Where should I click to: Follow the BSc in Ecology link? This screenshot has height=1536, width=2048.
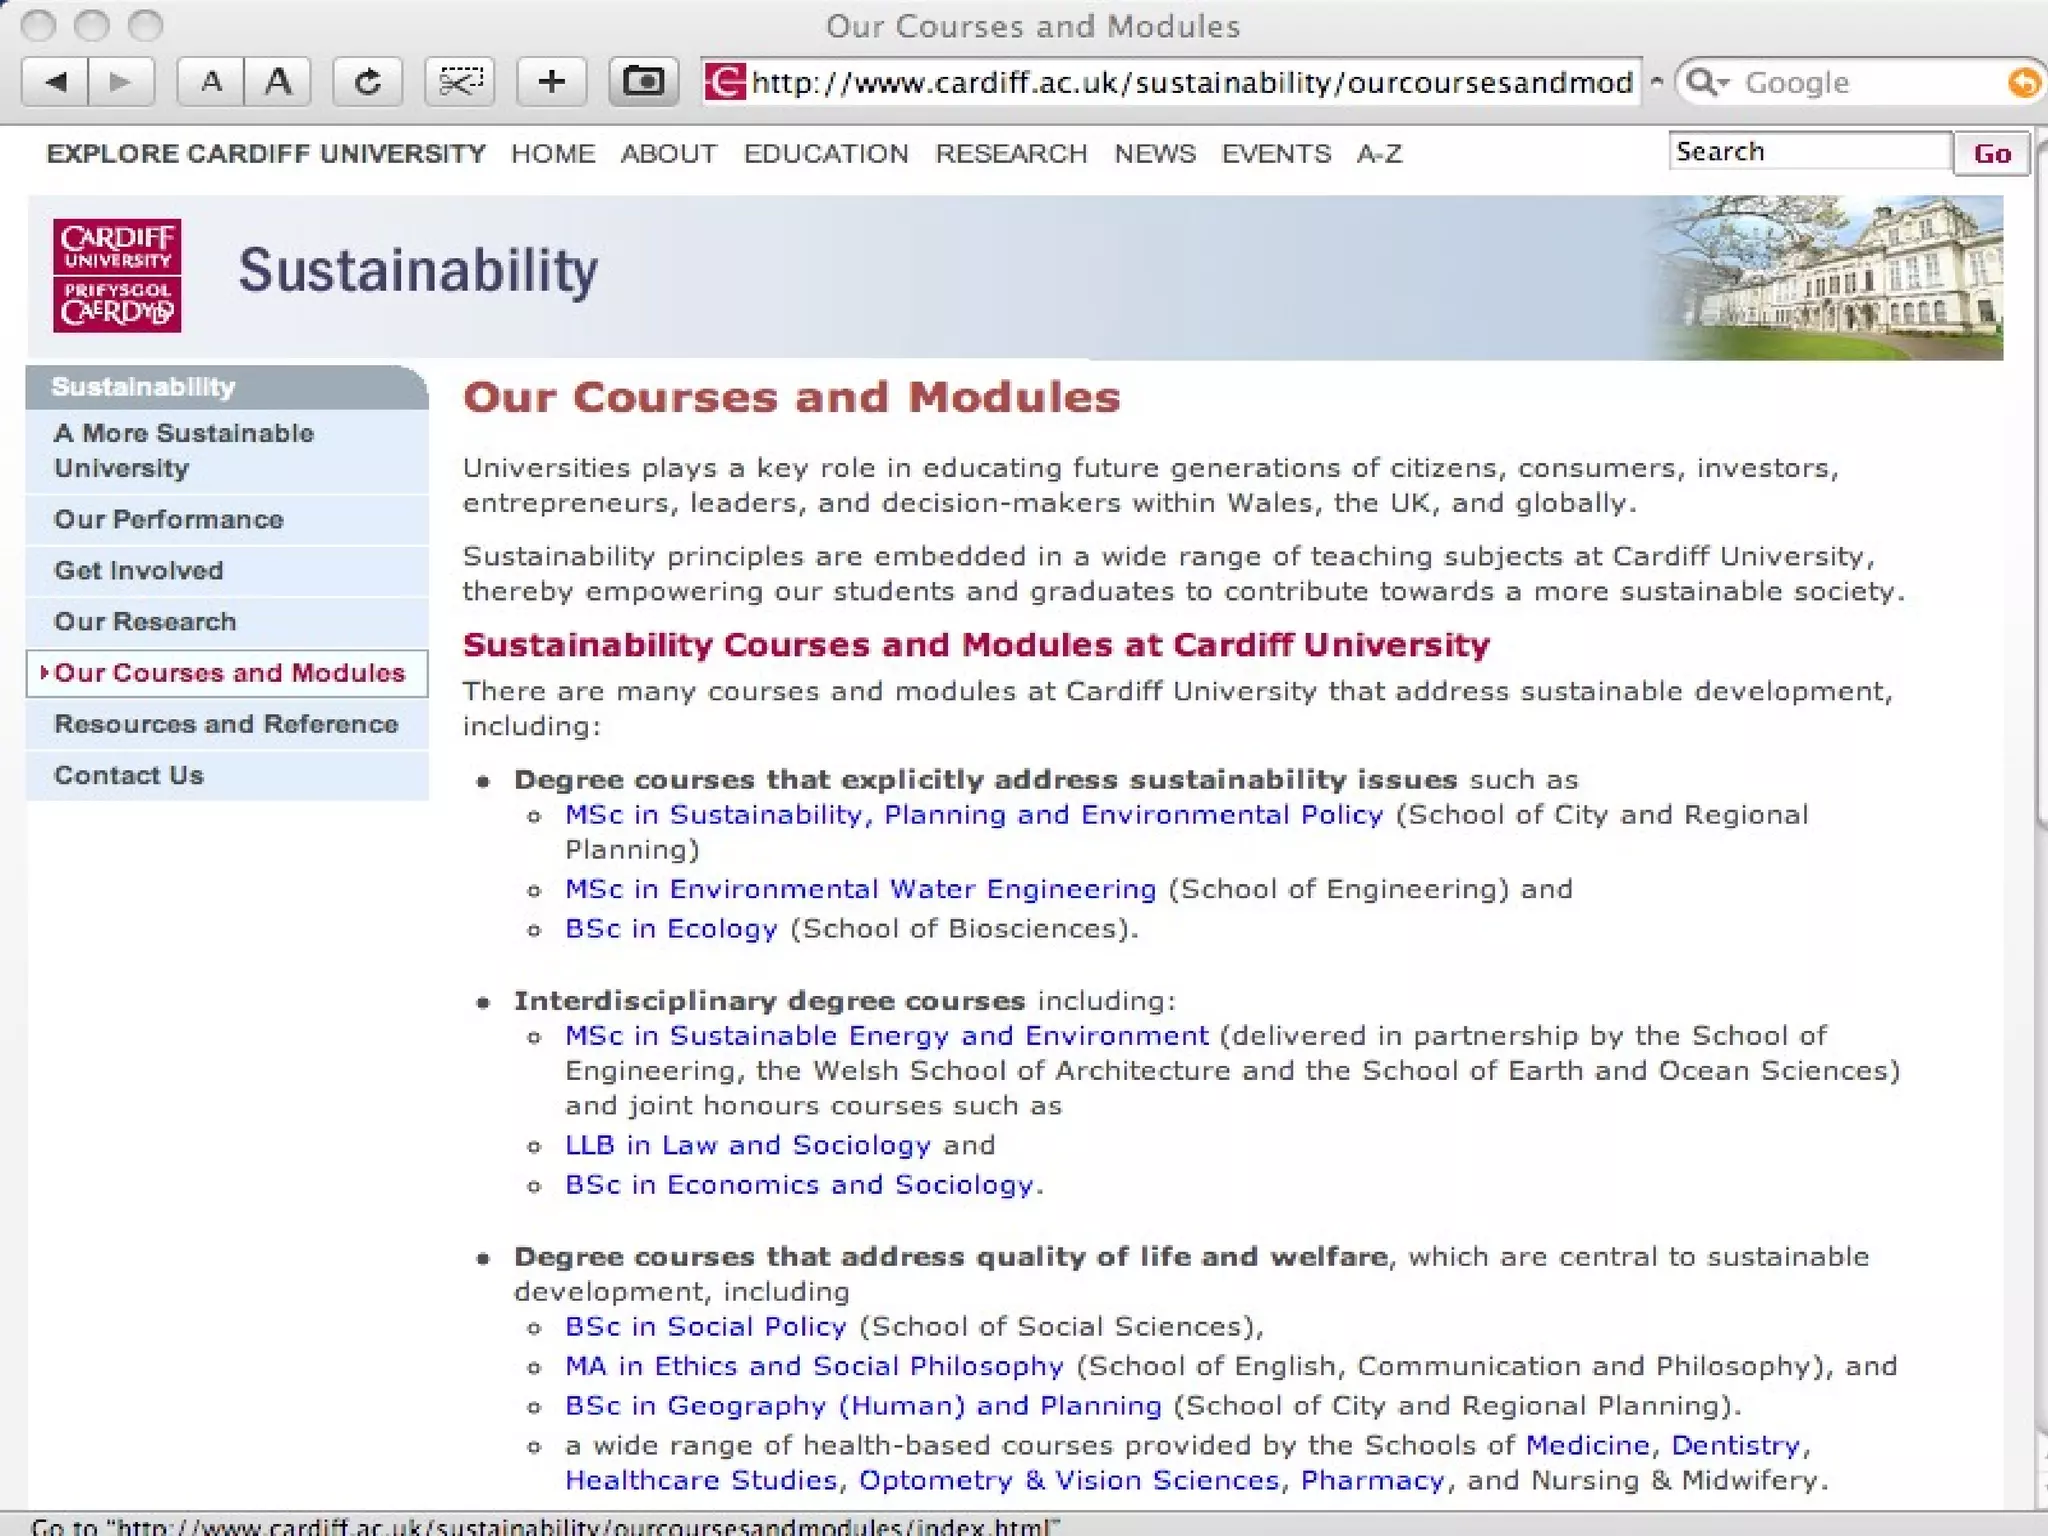click(670, 929)
